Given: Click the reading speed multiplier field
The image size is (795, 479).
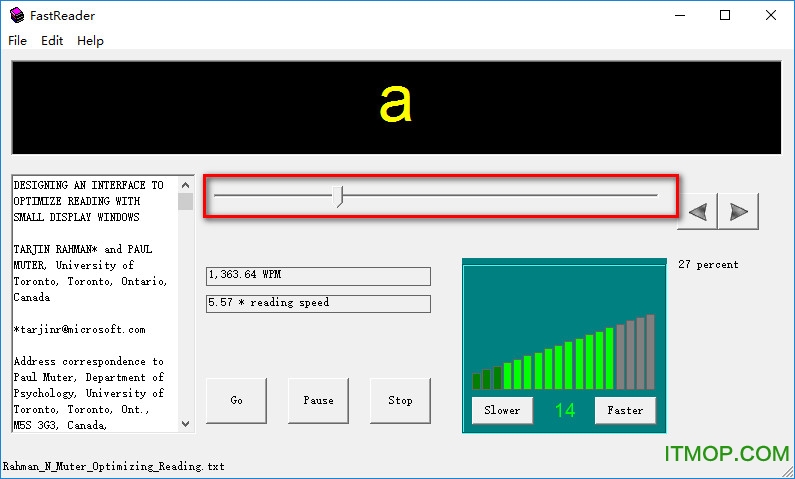Looking at the screenshot, I should tap(318, 303).
